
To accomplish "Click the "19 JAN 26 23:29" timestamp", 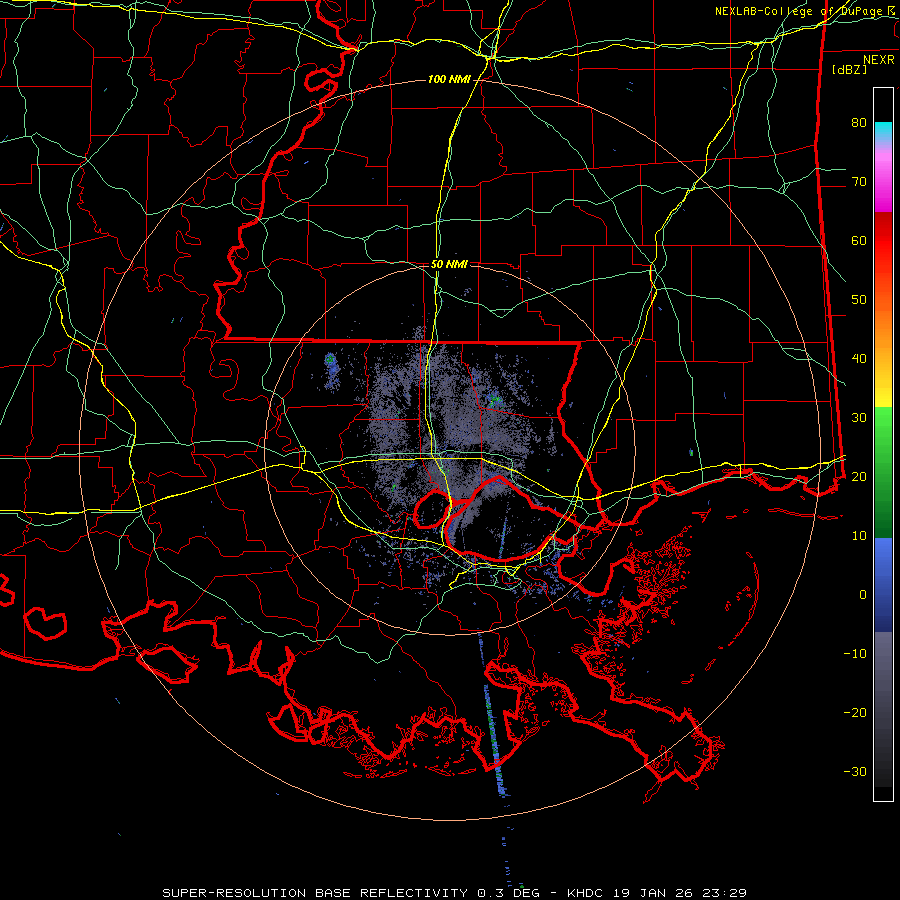I will point(678,893).
